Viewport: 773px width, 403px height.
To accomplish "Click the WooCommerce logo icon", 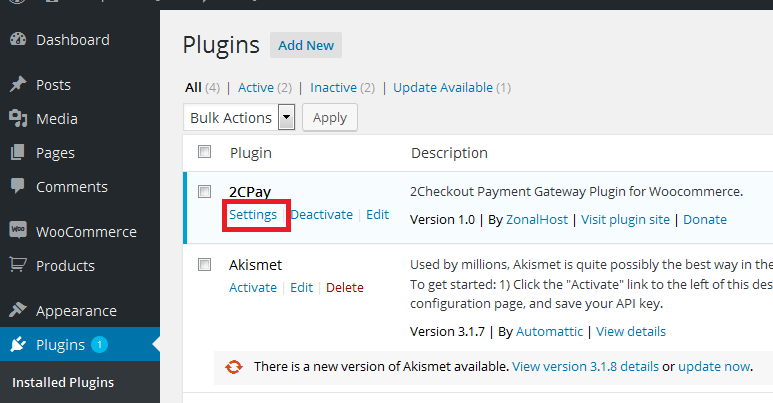I will (x=18, y=230).
